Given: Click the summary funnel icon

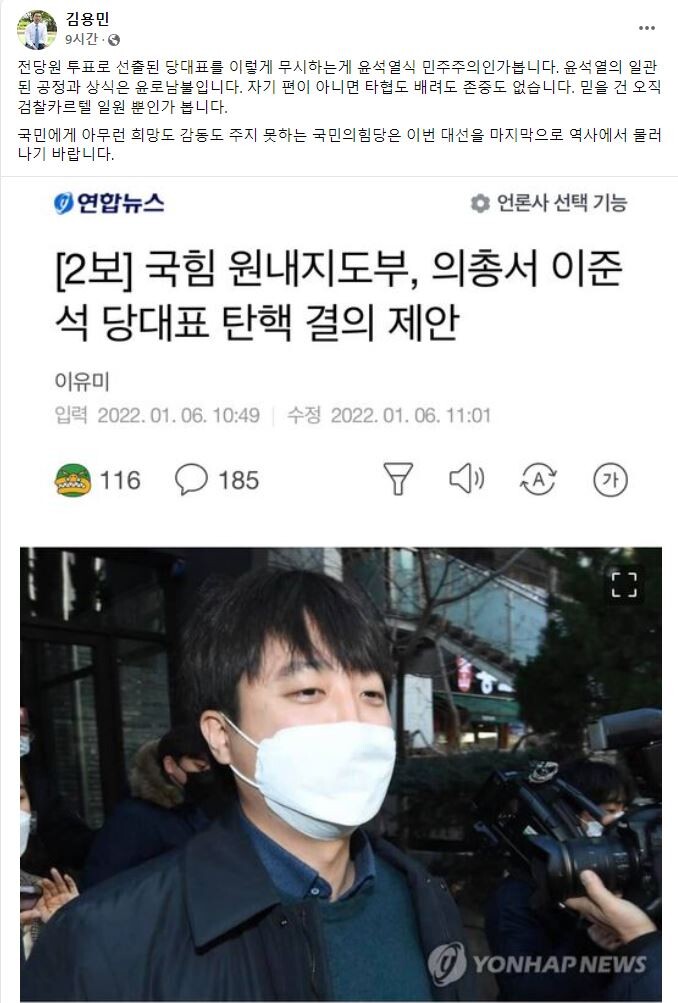Looking at the screenshot, I should (398, 478).
